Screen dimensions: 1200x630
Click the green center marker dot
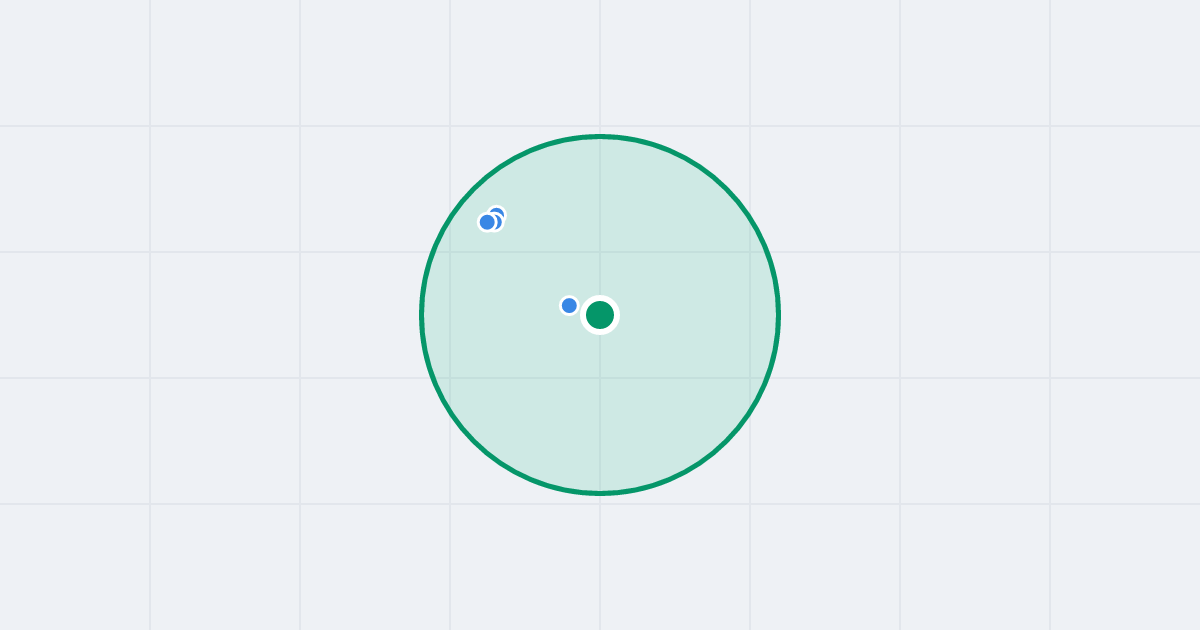pyautogui.click(x=600, y=315)
